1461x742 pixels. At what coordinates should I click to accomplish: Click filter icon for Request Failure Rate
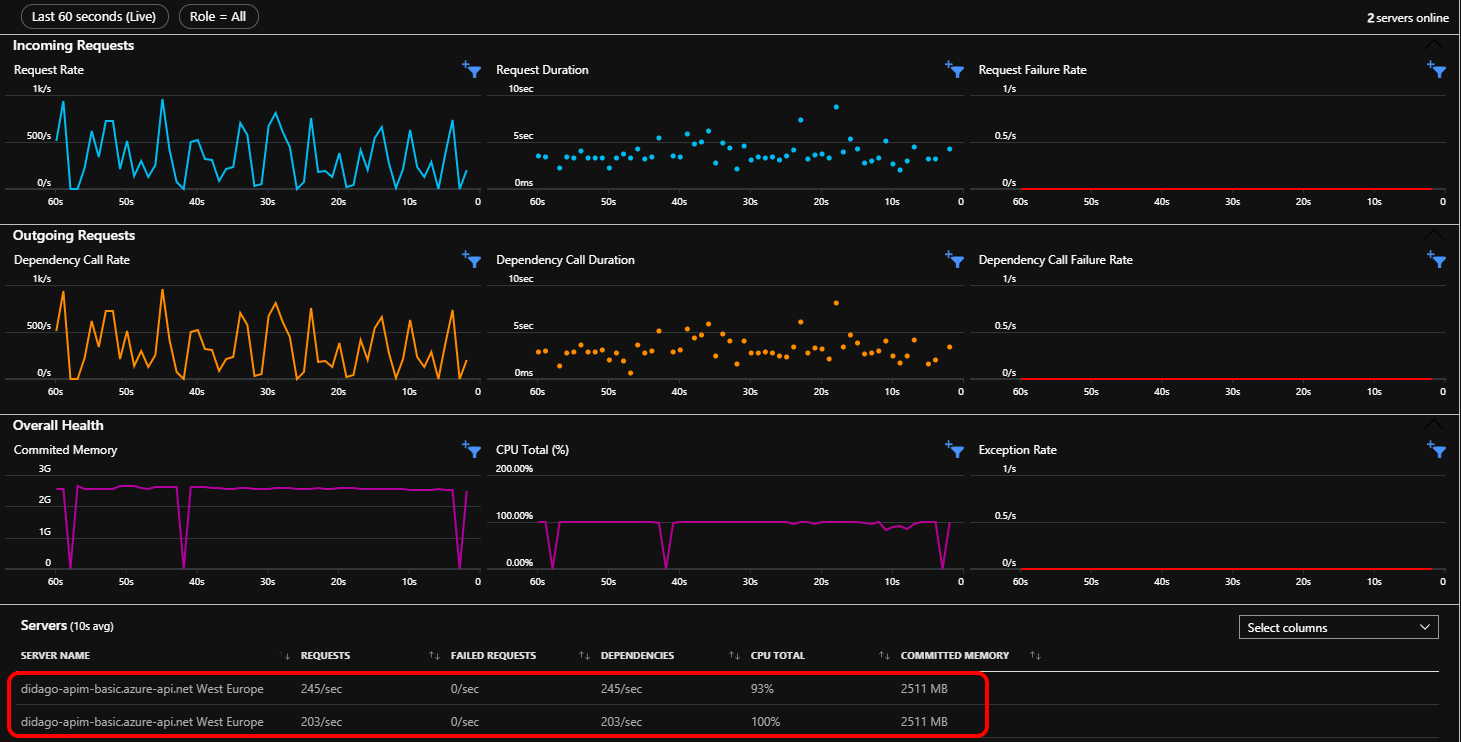[1436, 69]
